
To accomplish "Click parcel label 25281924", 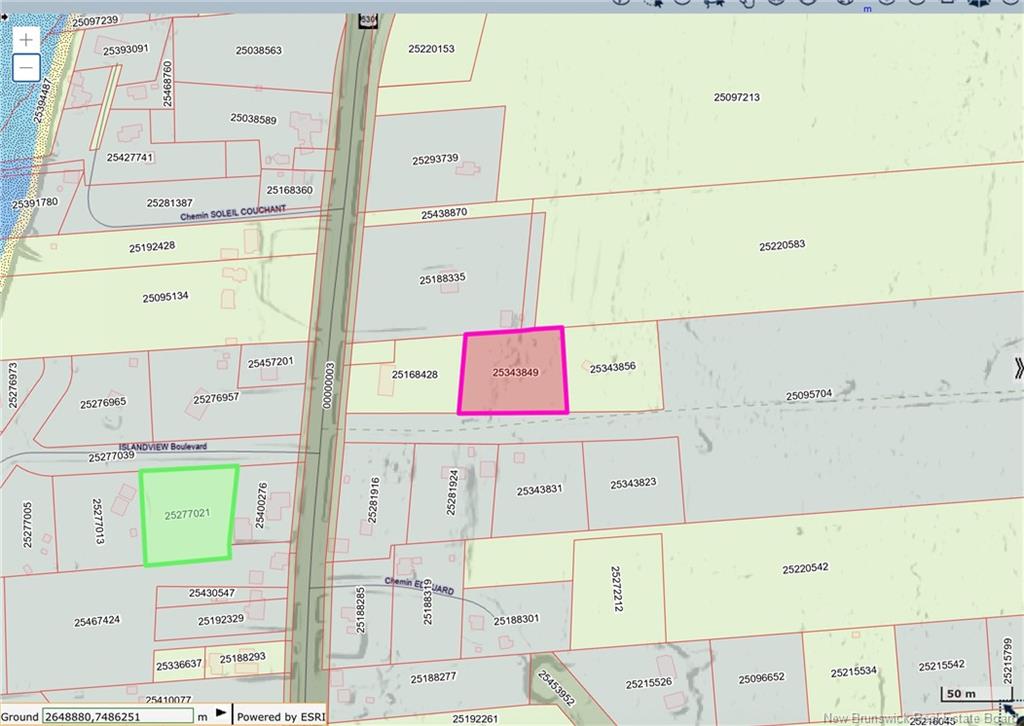I will click(453, 492).
